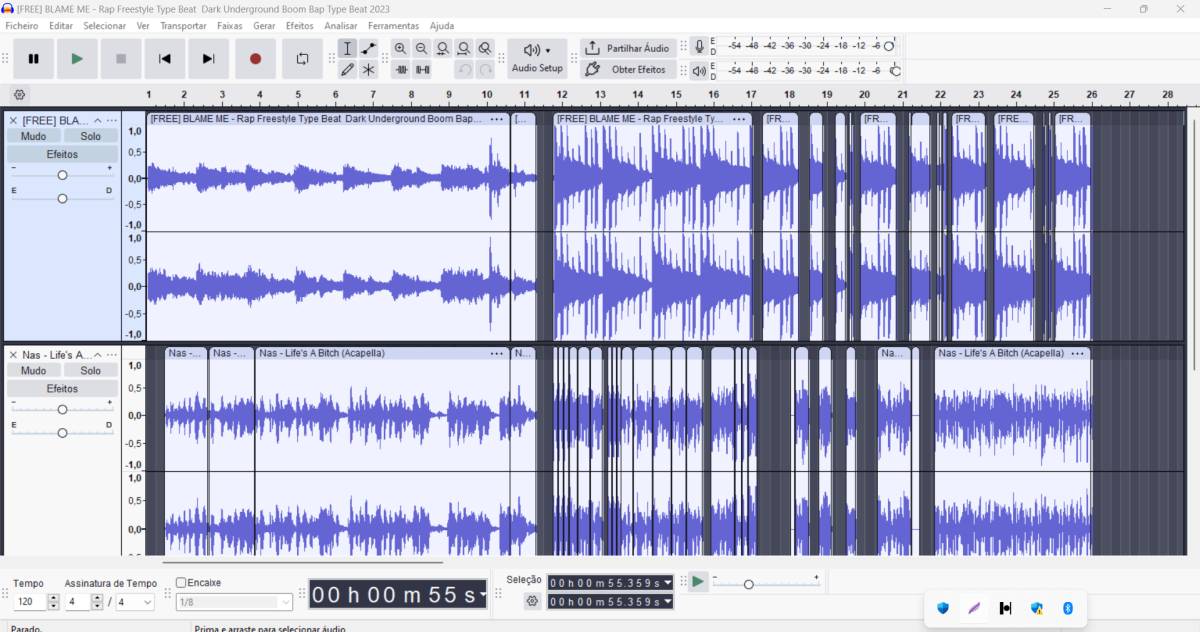
Task: Select the Multi-tool asterisk icon
Action: 369,70
